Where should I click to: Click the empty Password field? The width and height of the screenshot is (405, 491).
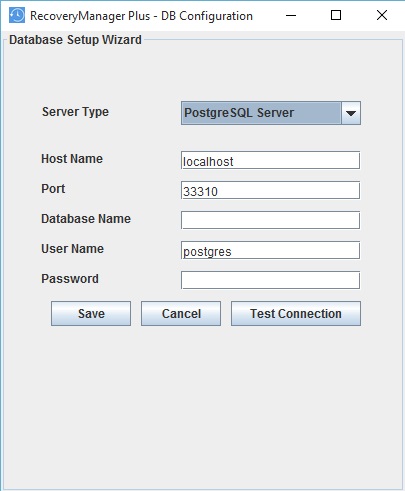(270, 280)
